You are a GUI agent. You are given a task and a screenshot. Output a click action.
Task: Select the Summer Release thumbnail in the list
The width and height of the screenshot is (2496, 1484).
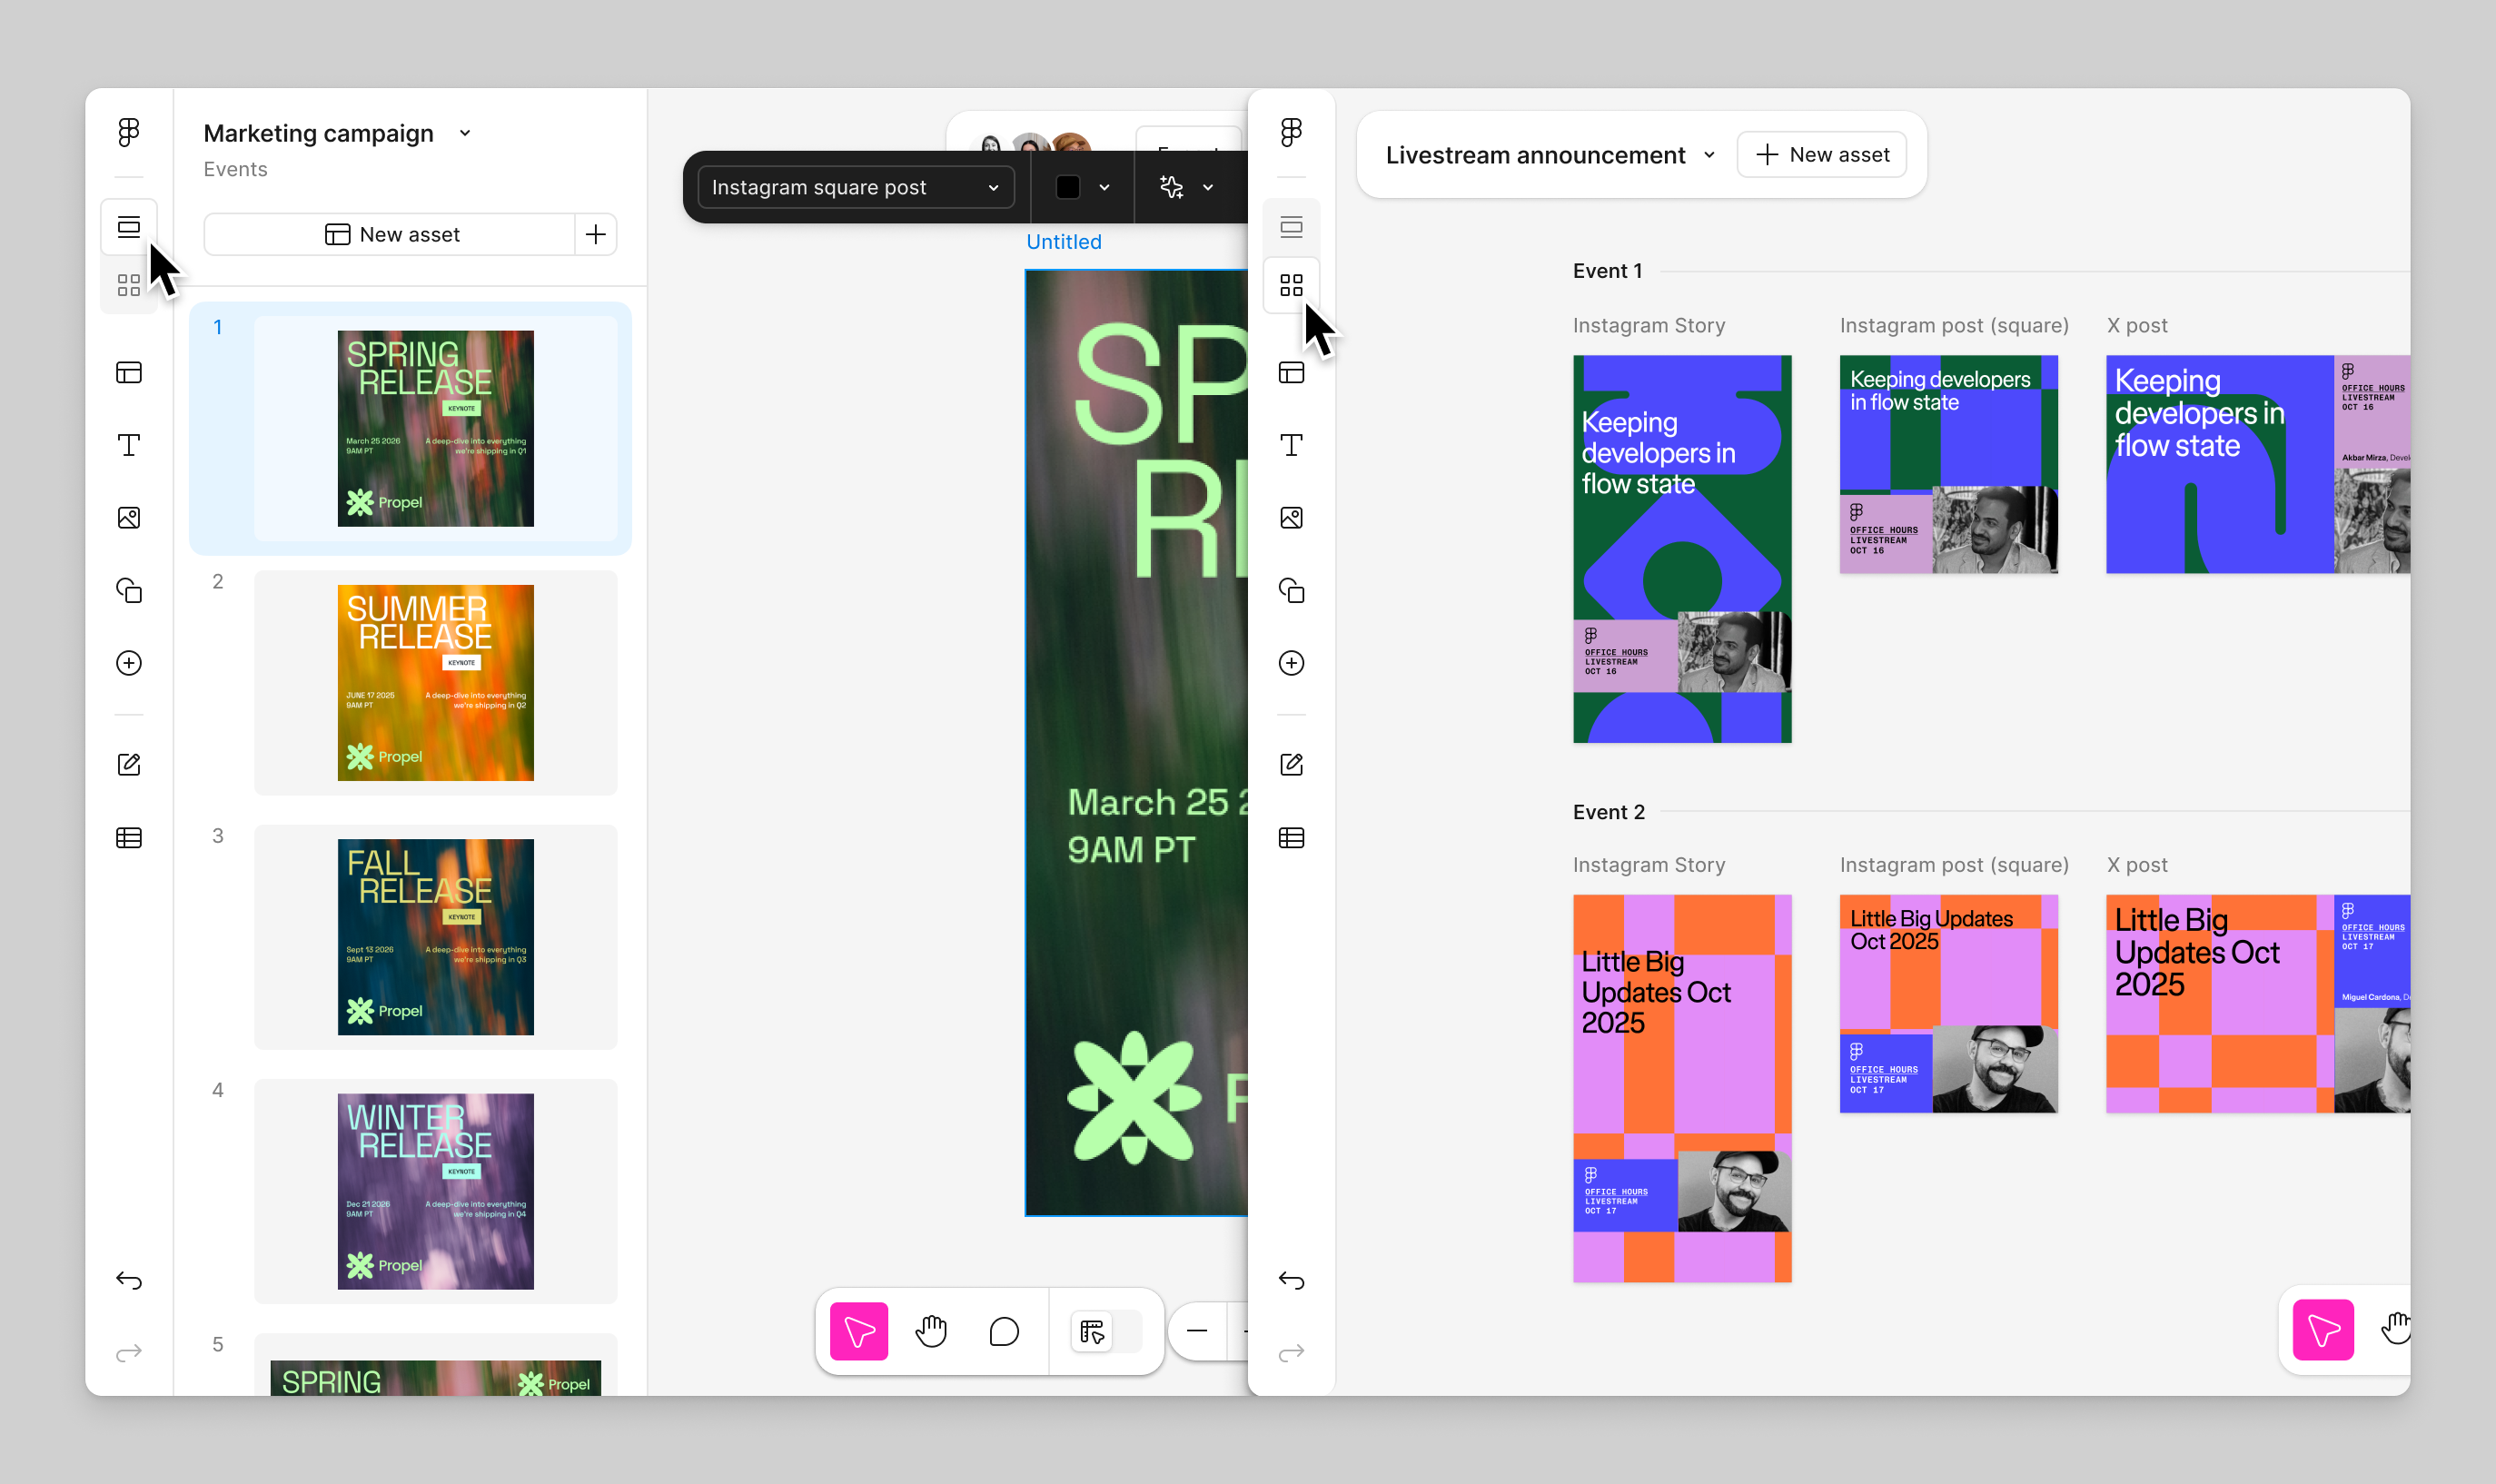coord(436,683)
